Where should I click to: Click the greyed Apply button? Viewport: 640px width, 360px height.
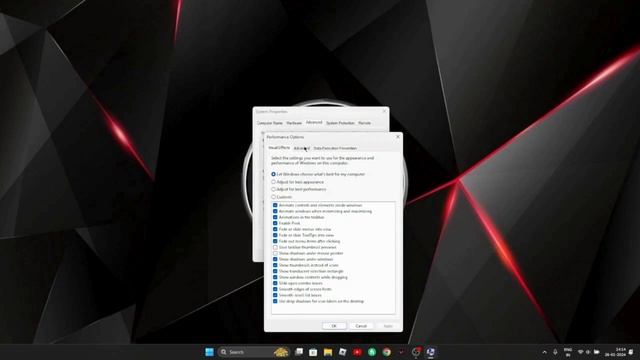pyautogui.click(x=388, y=326)
